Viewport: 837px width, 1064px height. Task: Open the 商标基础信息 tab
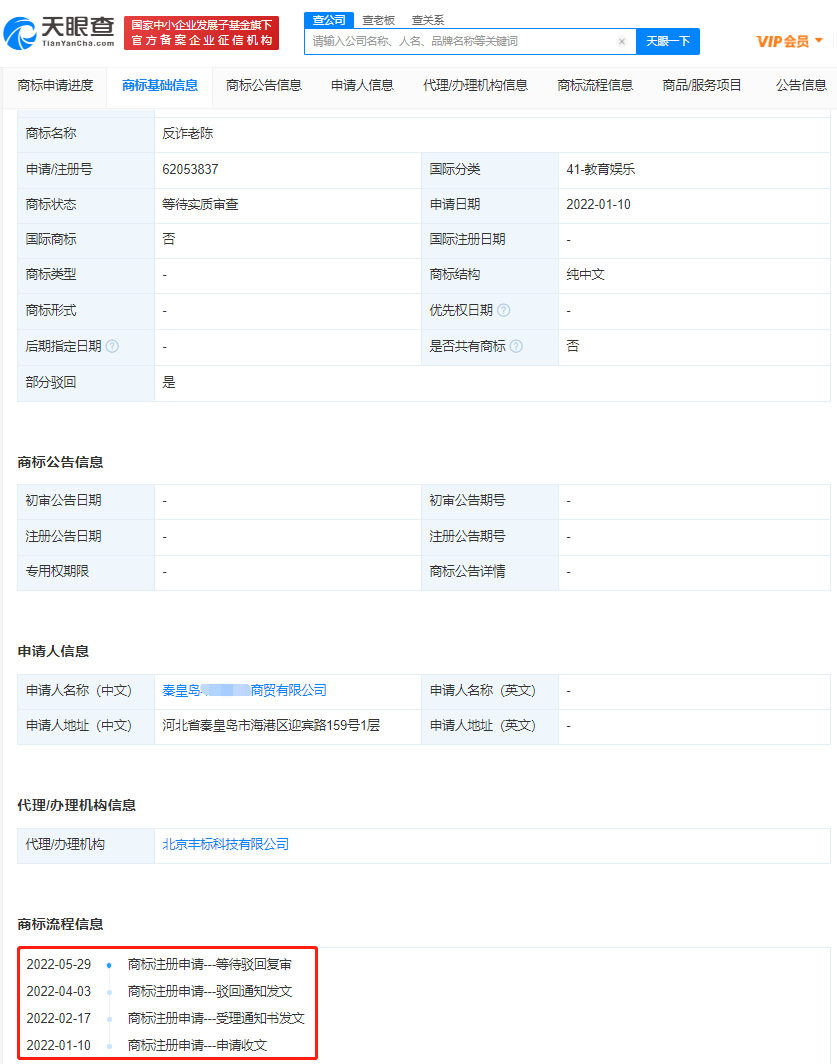click(x=160, y=86)
